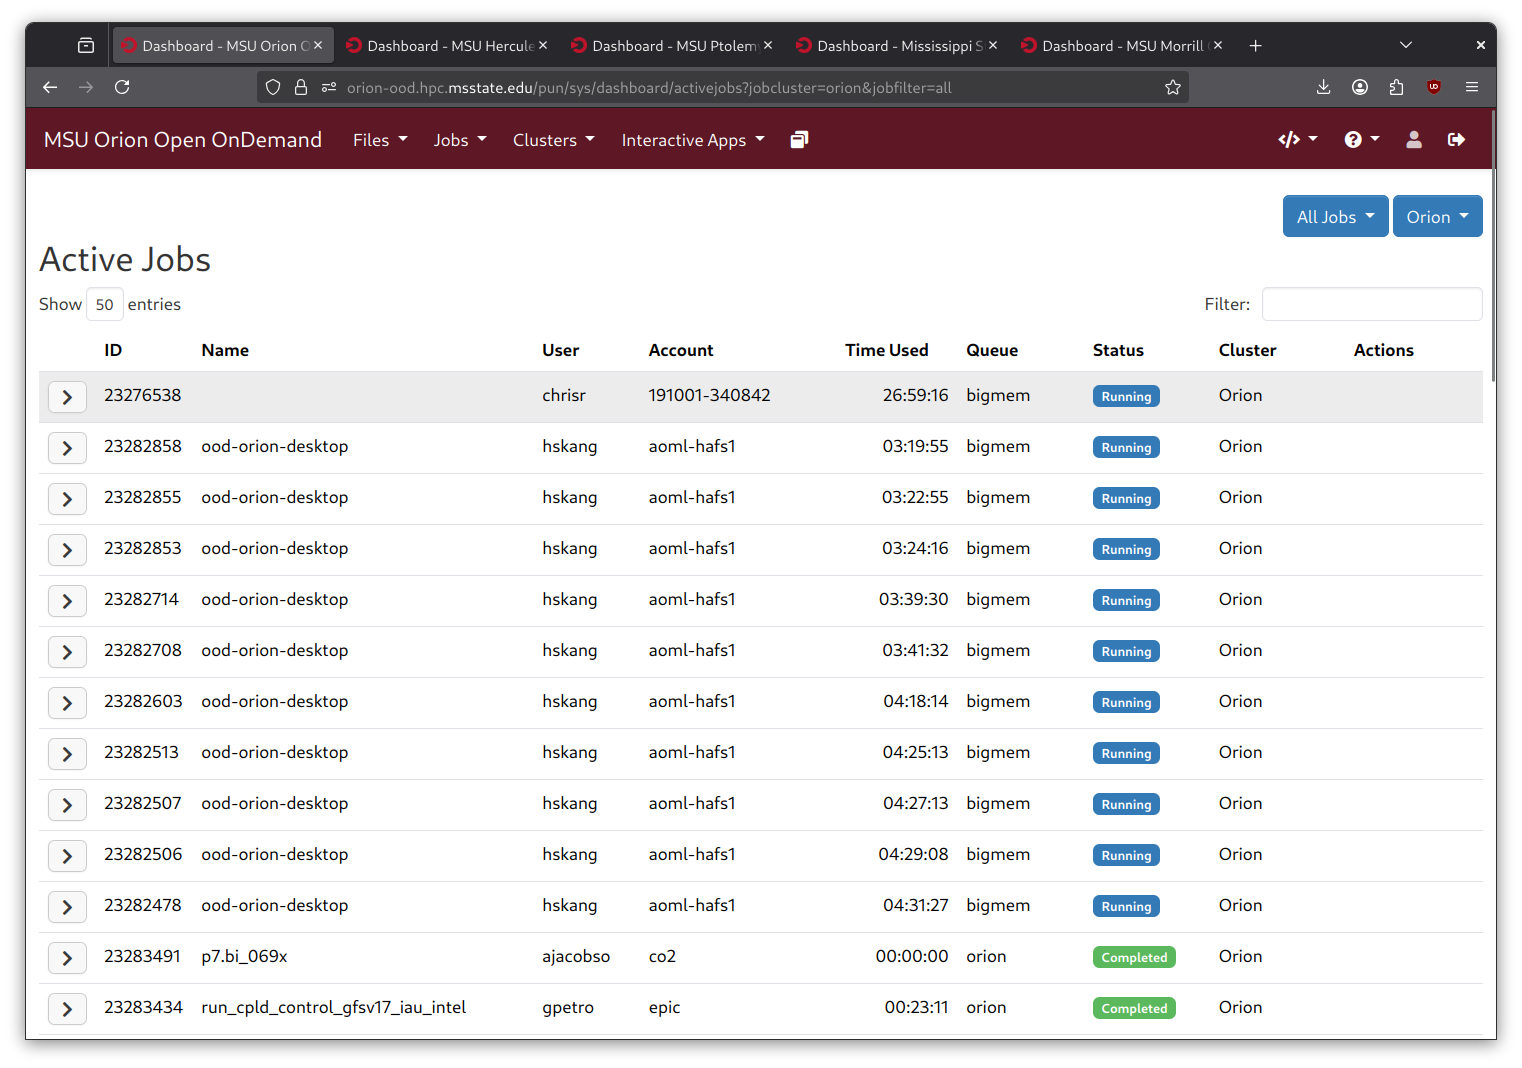1522x1068 pixels.
Task: Expand details for job 23283491
Action: pos(67,958)
